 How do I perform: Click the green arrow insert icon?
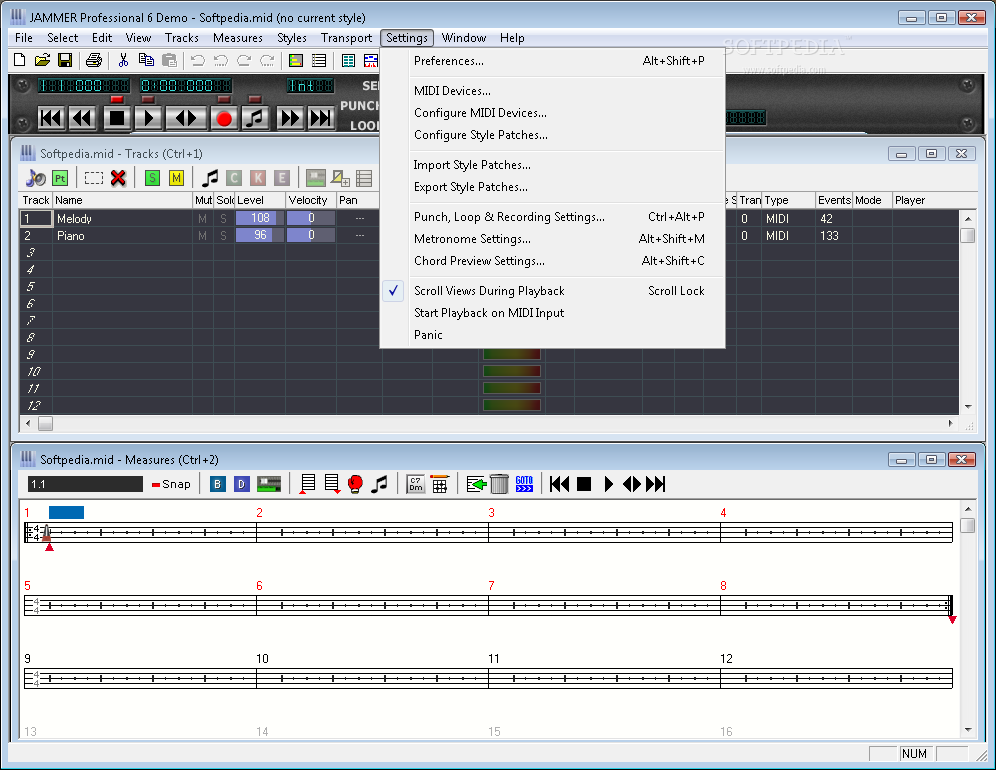tap(476, 484)
